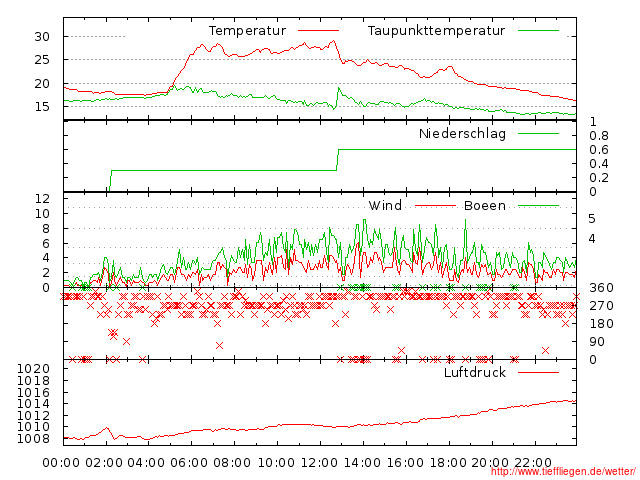Click the 0.6 precipitation axis value
The width and height of the screenshot is (640, 480).
[x=599, y=150]
